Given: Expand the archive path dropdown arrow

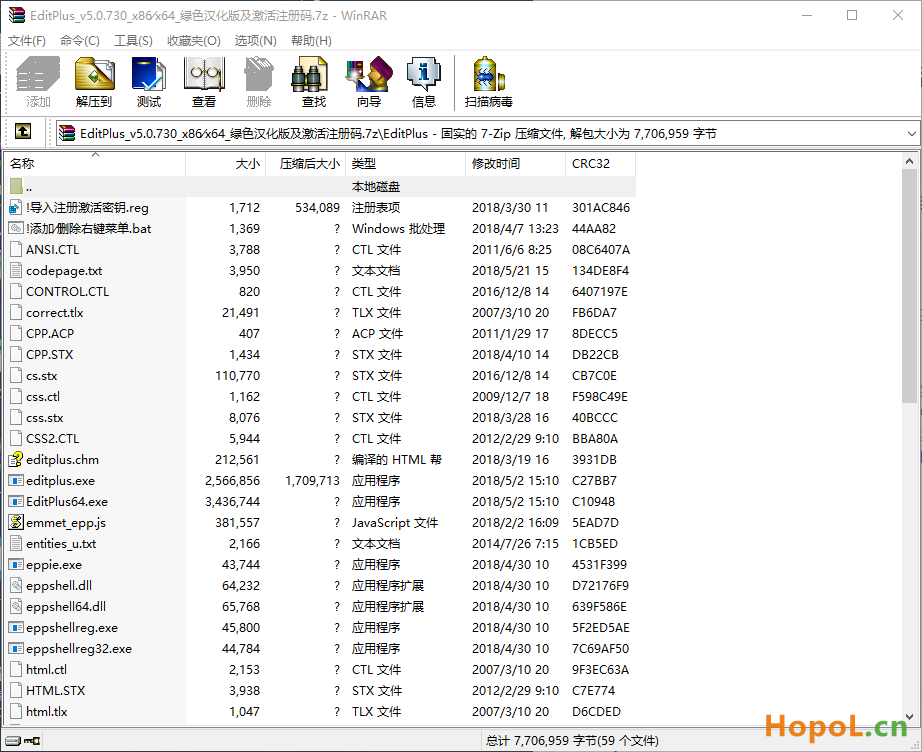Looking at the screenshot, I should click(911, 133).
